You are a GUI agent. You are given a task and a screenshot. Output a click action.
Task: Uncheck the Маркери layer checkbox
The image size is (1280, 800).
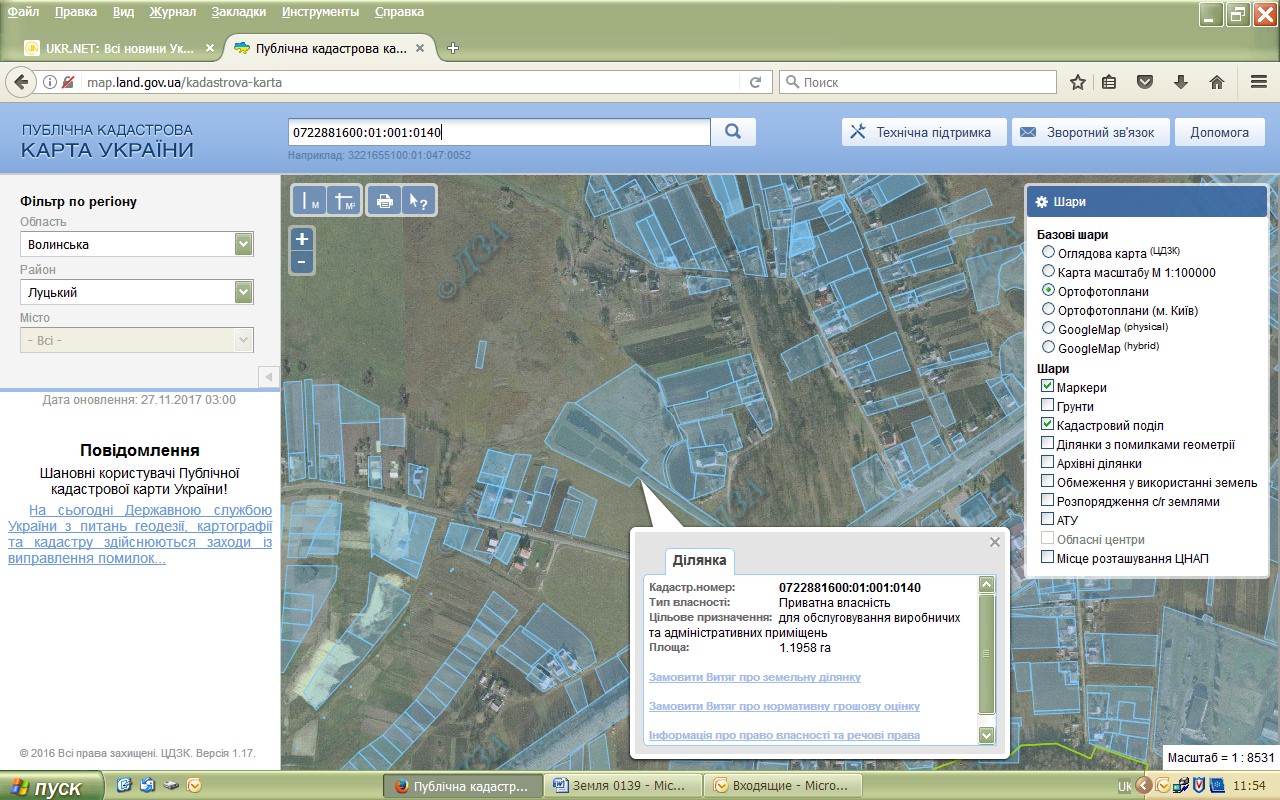pyautogui.click(x=1047, y=387)
